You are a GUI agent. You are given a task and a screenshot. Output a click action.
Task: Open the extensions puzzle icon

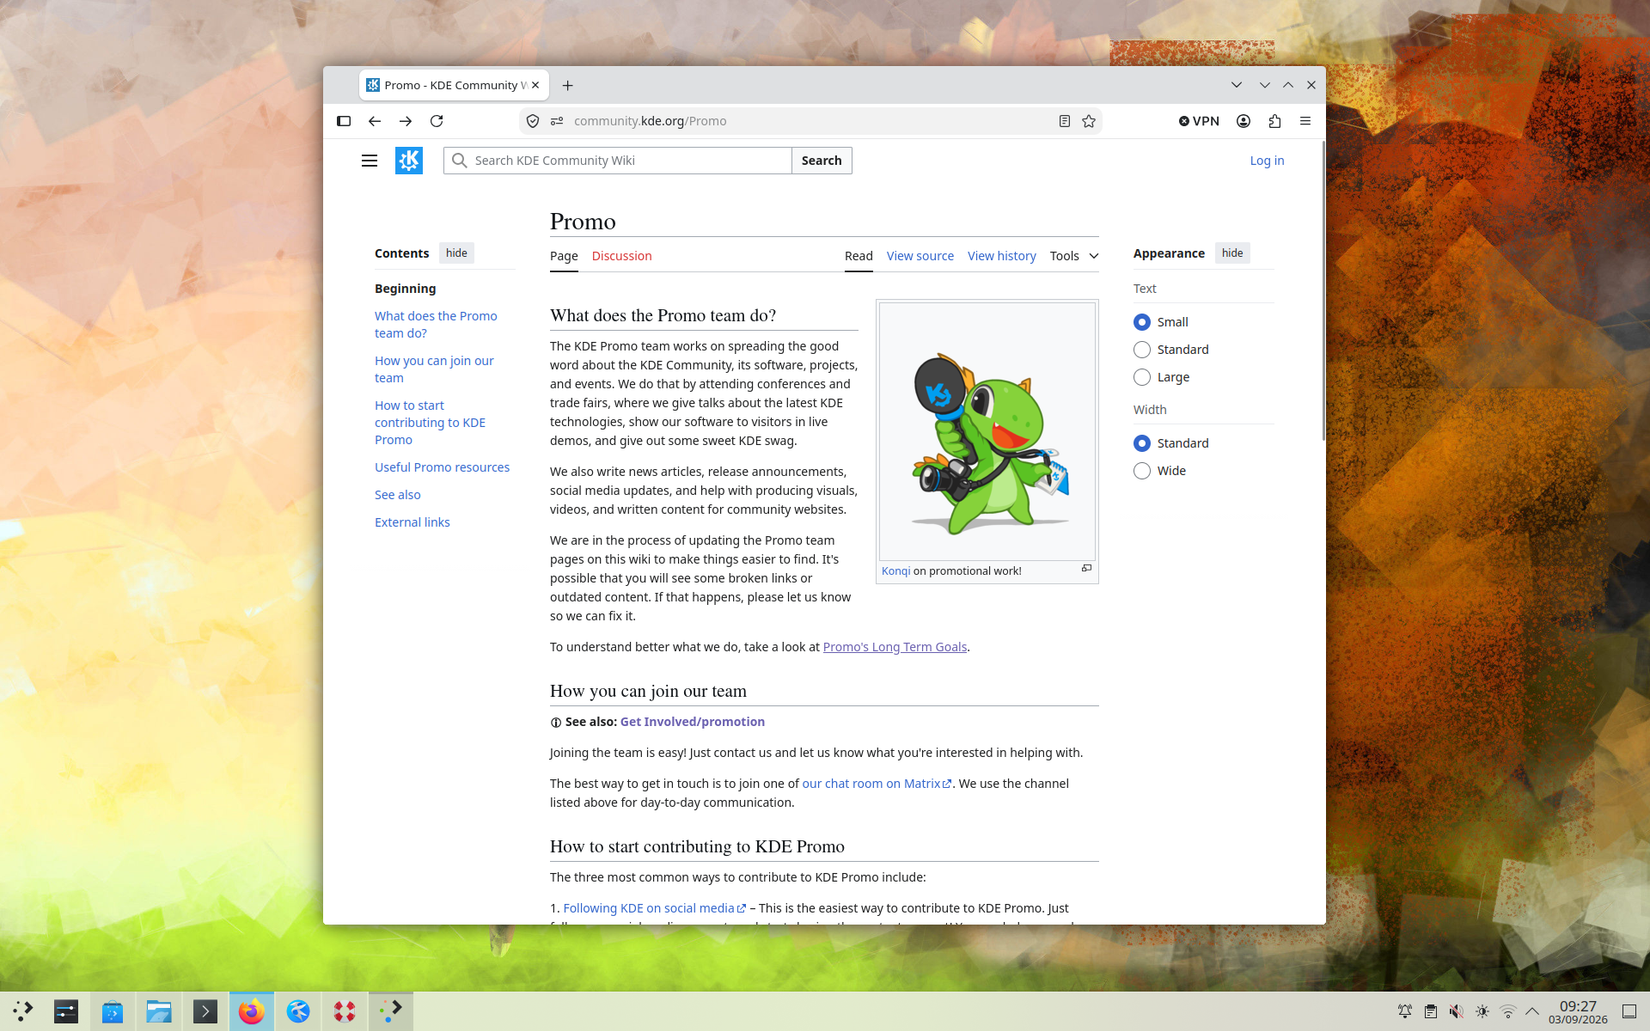click(x=1274, y=121)
